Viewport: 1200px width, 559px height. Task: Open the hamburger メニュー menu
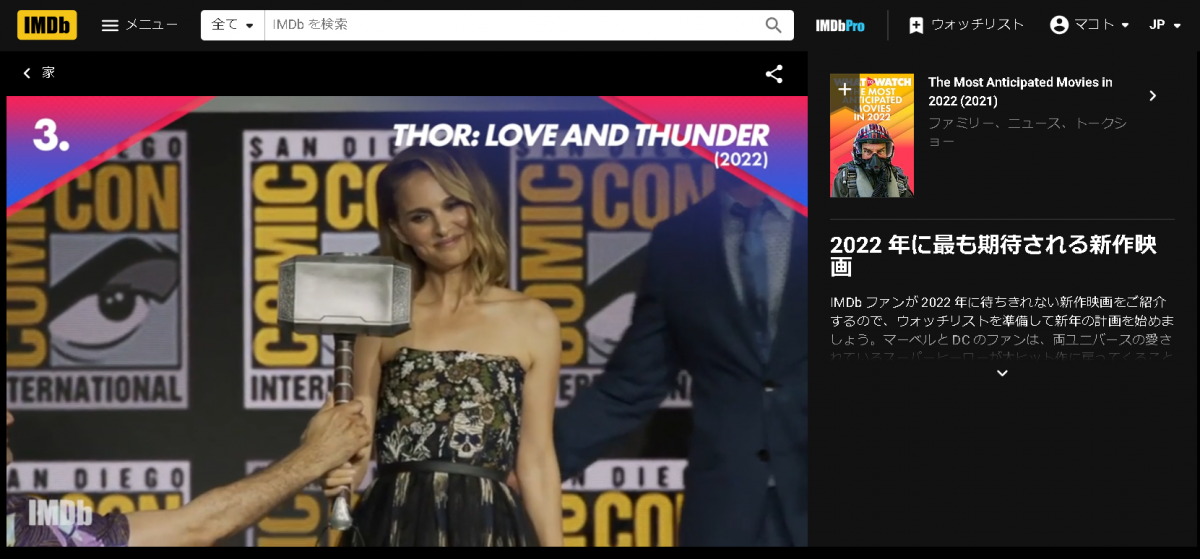click(140, 25)
